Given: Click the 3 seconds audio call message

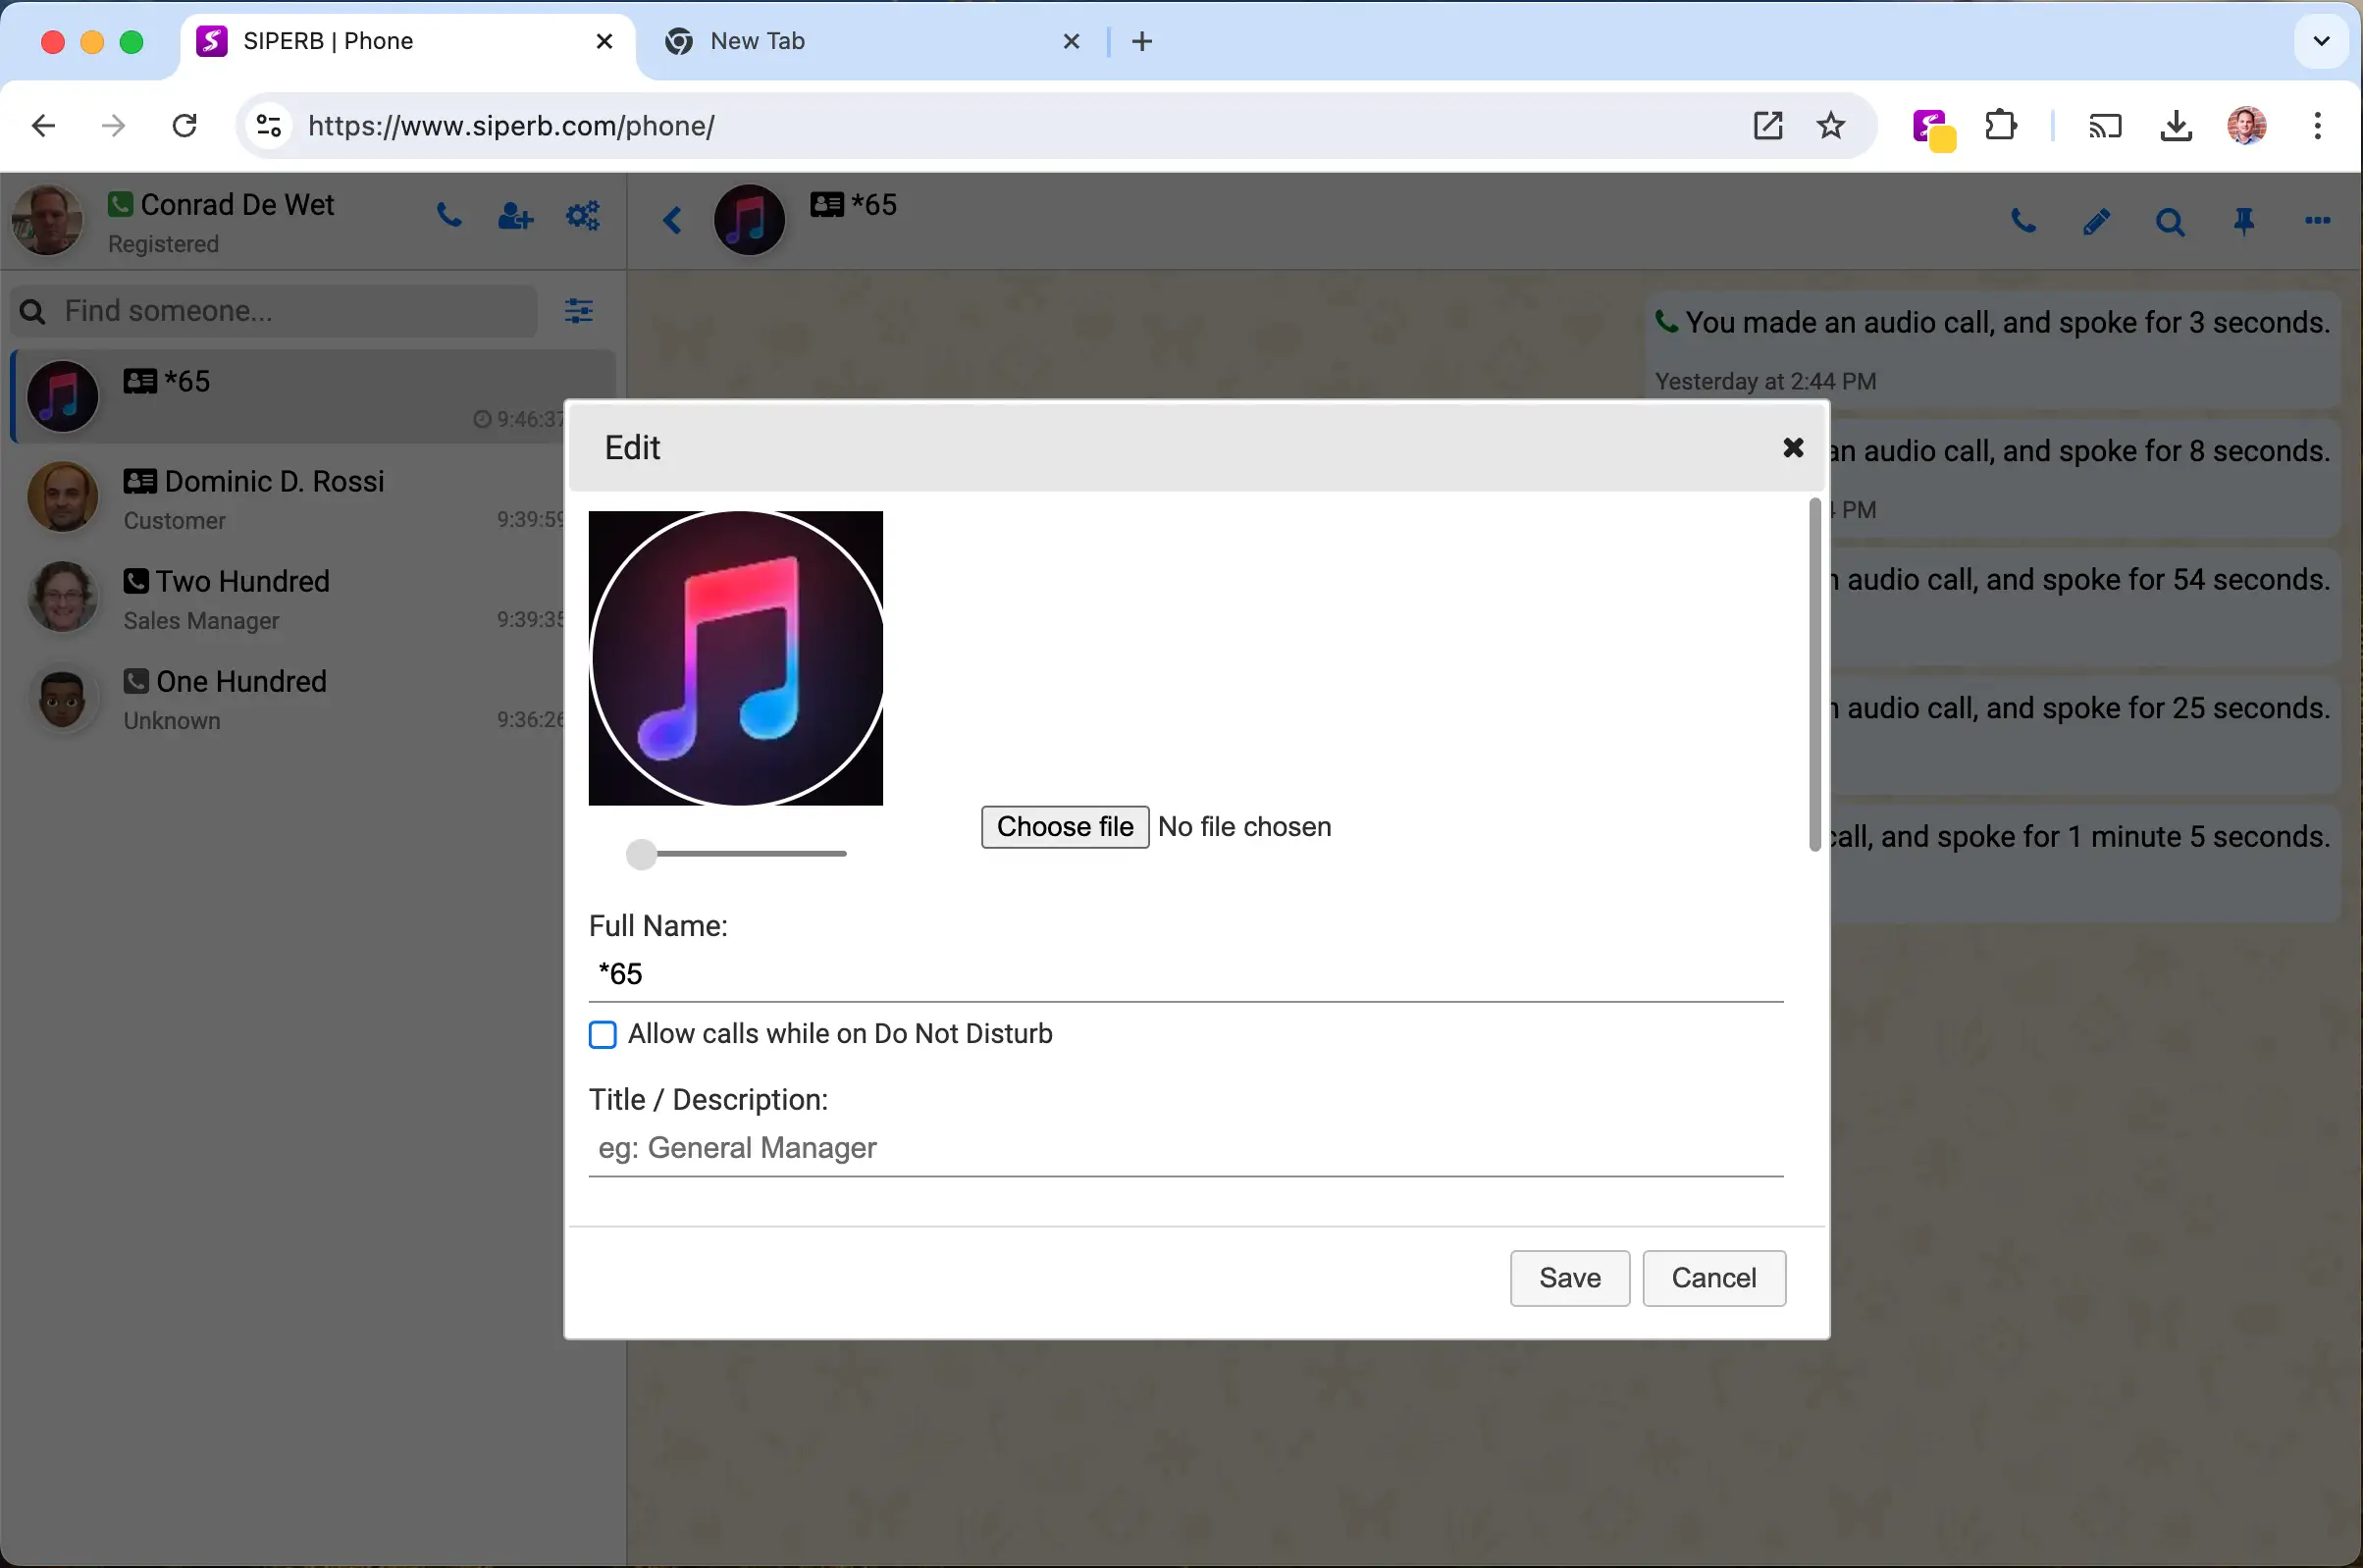Looking at the screenshot, I should 1993,350.
